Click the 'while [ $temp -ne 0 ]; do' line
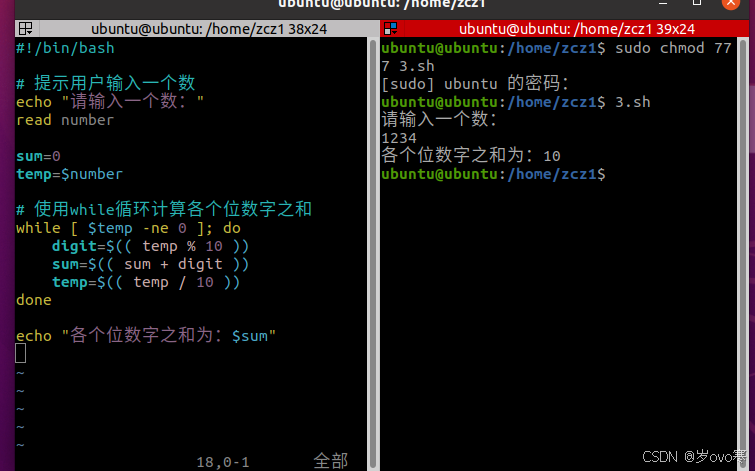 128,228
